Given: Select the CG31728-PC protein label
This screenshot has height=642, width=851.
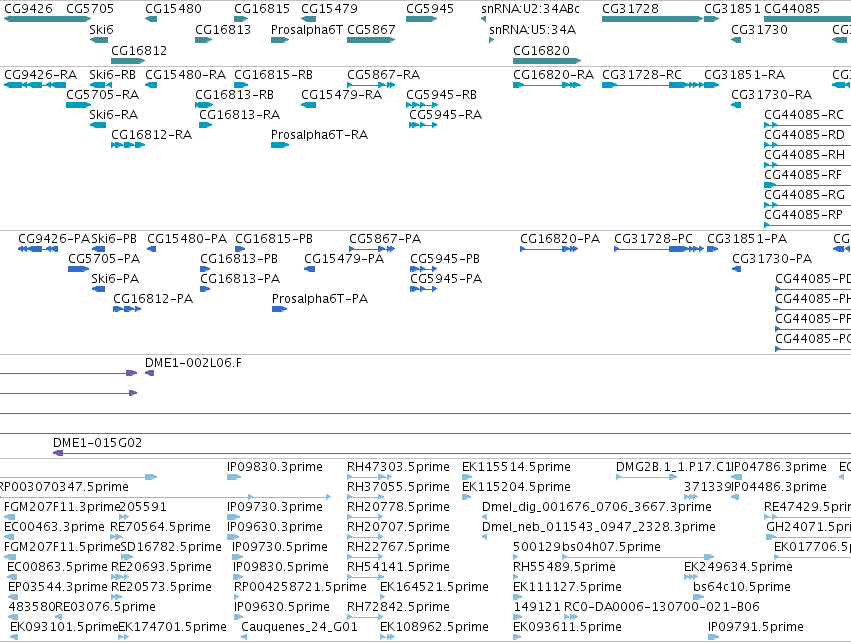Looking at the screenshot, I should [653, 239].
